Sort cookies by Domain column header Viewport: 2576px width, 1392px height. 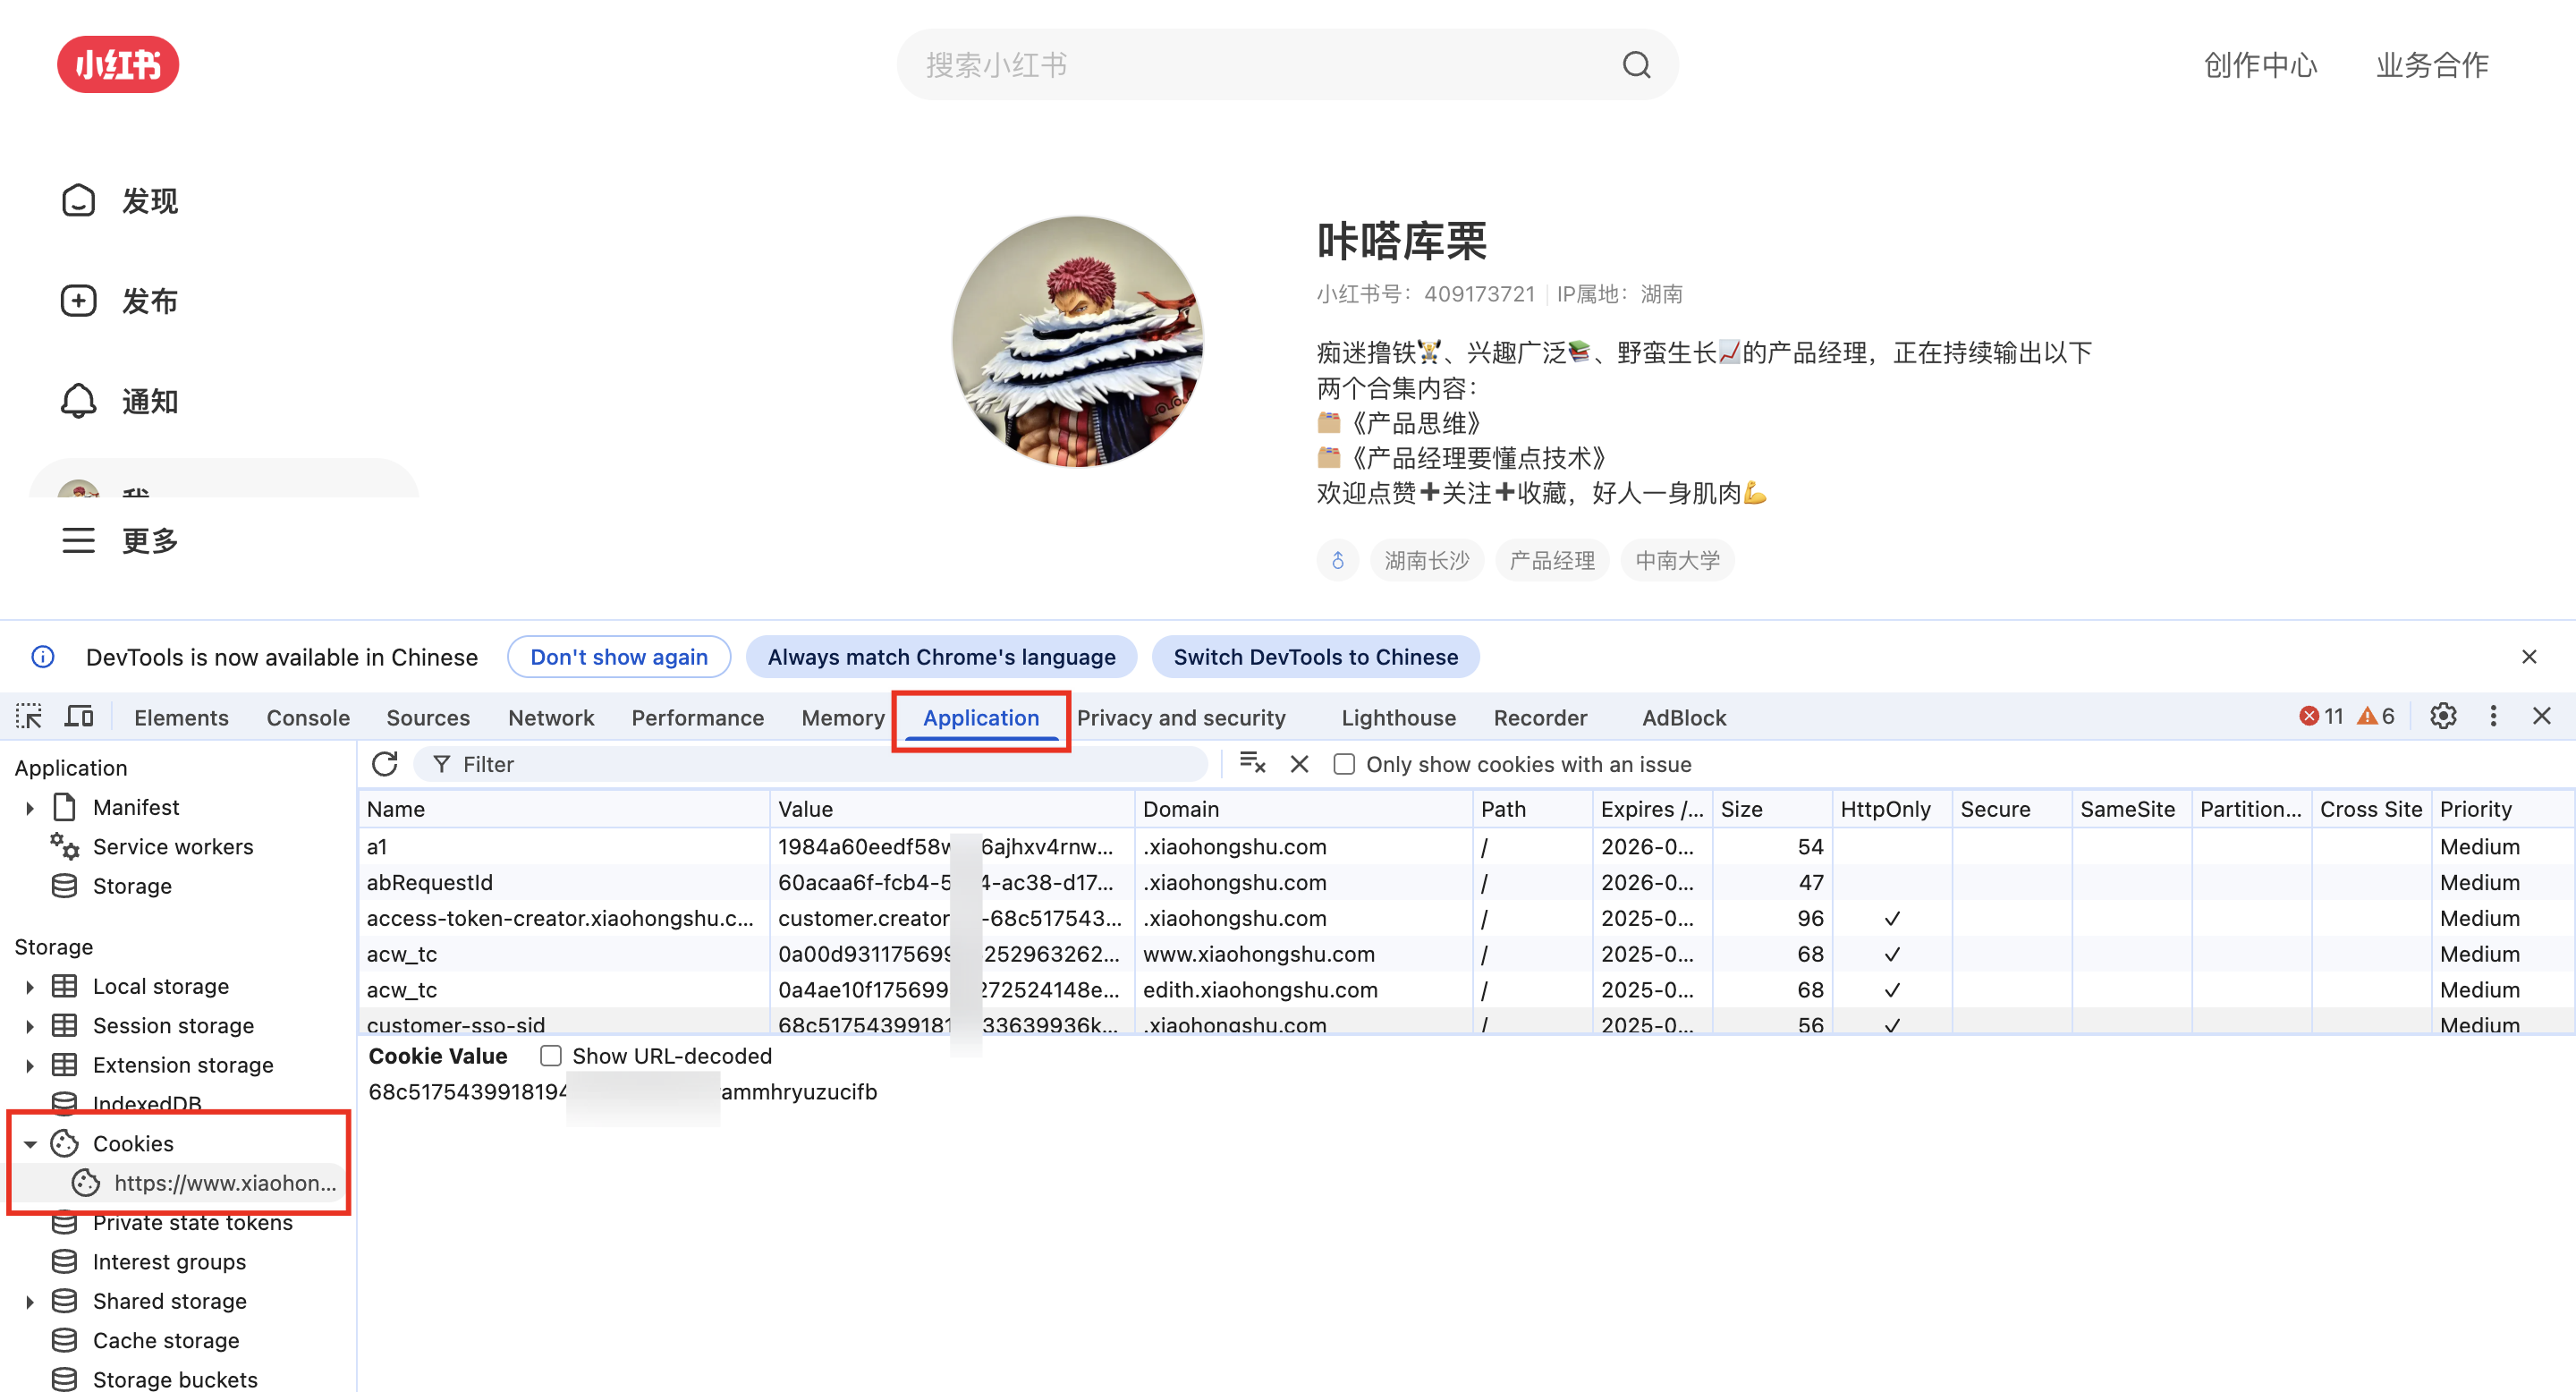click(1303, 809)
